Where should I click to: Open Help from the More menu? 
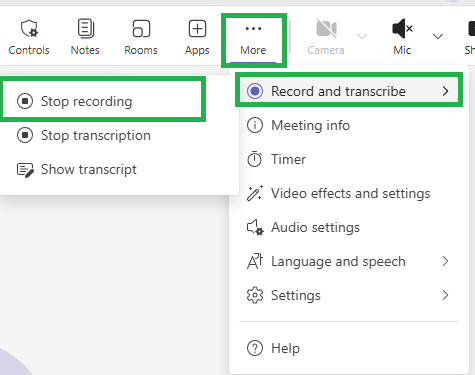coord(349,348)
